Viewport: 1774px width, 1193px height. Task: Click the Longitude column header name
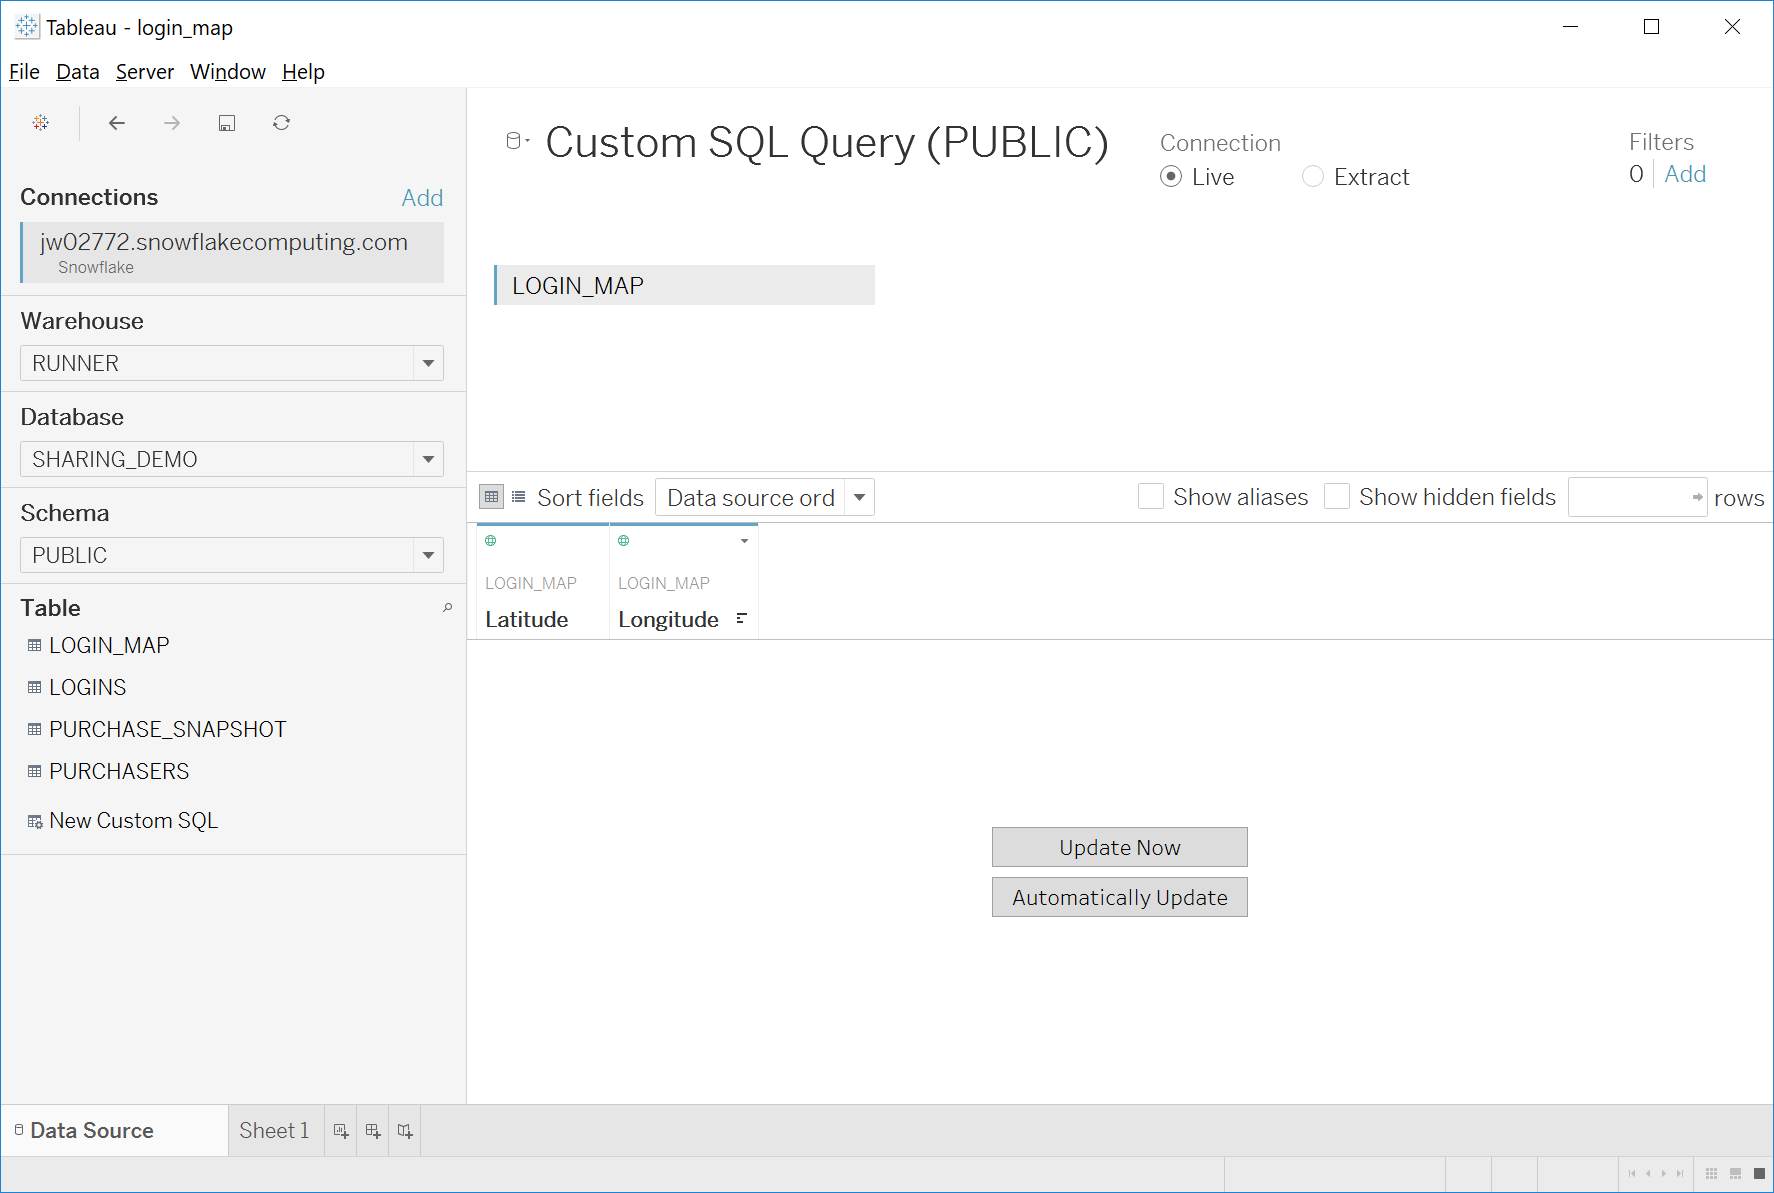(668, 620)
